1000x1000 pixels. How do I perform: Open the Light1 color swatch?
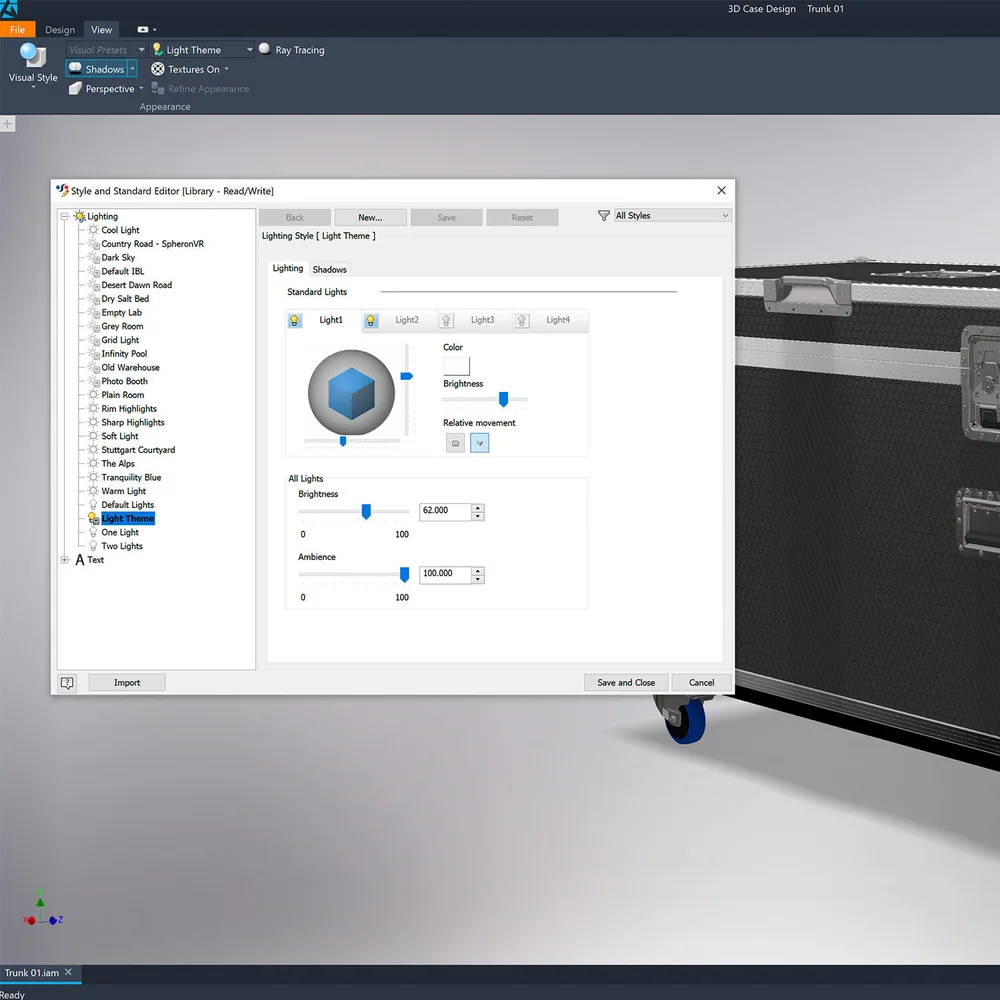point(457,366)
